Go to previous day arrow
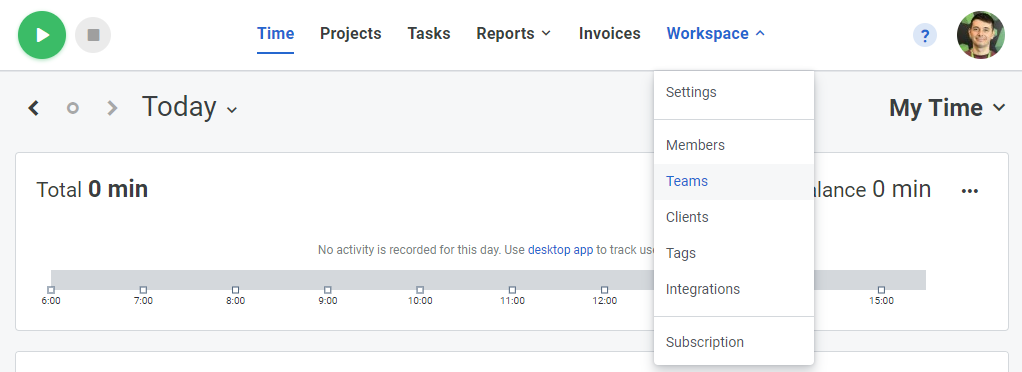The image size is (1022, 372). [34, 107]
